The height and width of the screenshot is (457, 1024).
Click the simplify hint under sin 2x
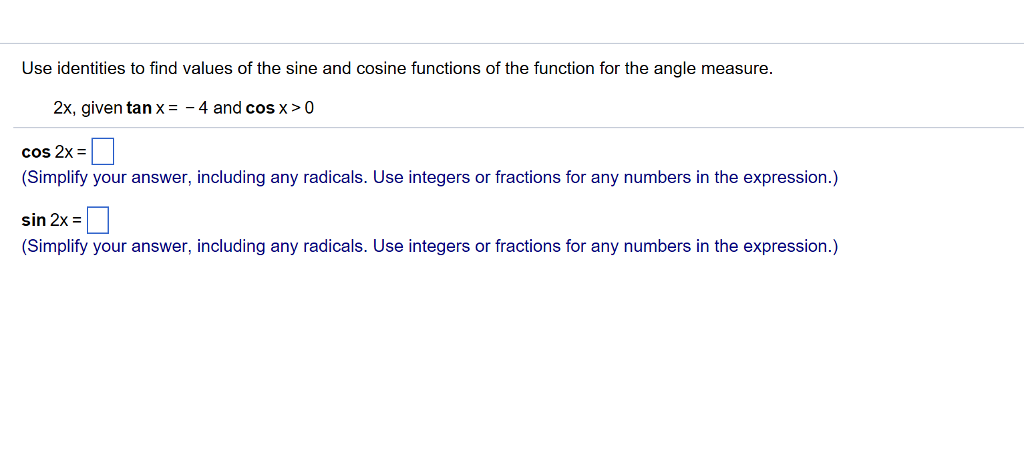[430, 246]
